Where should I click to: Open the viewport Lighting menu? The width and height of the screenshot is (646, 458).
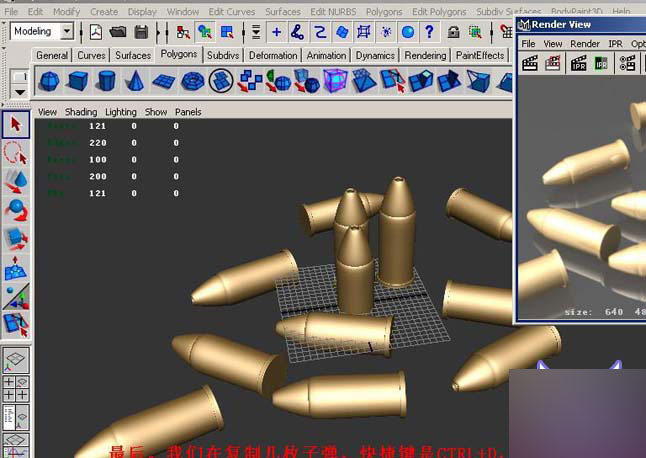(121, 112)
